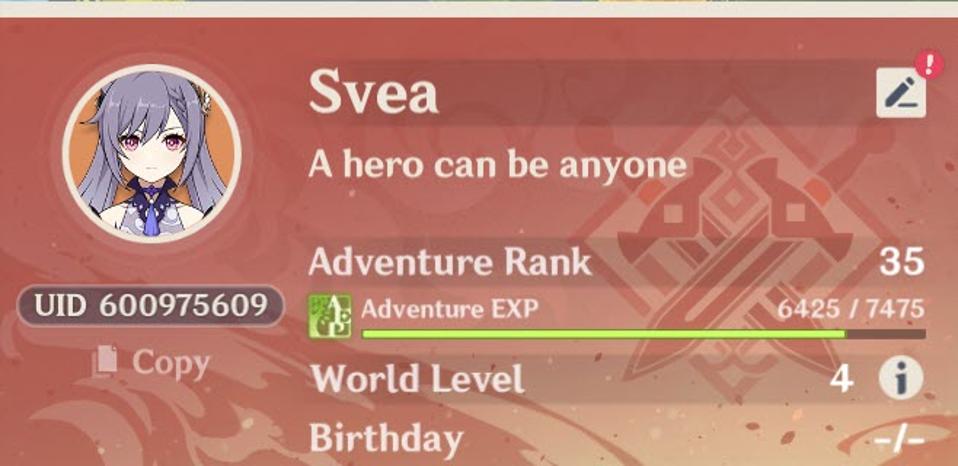Image resolution: width=958 pixels, height=466 pixels.
Task: Click the red exclamation notification badge
Action: 929,64
